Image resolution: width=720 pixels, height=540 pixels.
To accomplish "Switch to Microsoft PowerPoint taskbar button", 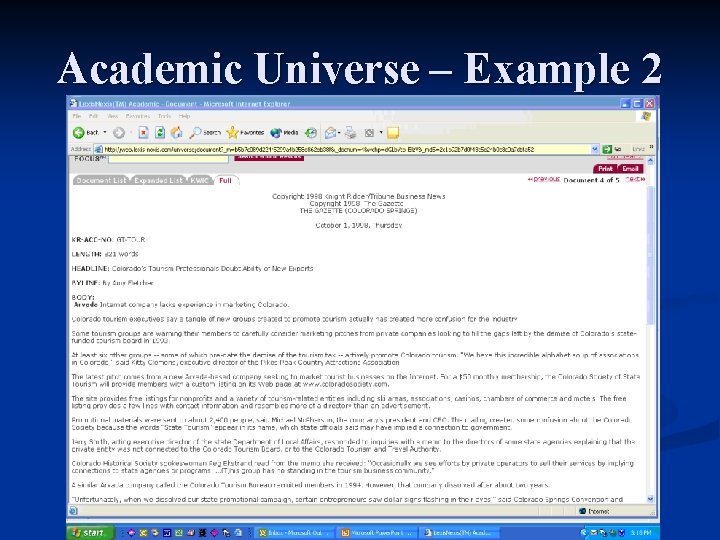I will click(x=377, y=533).
